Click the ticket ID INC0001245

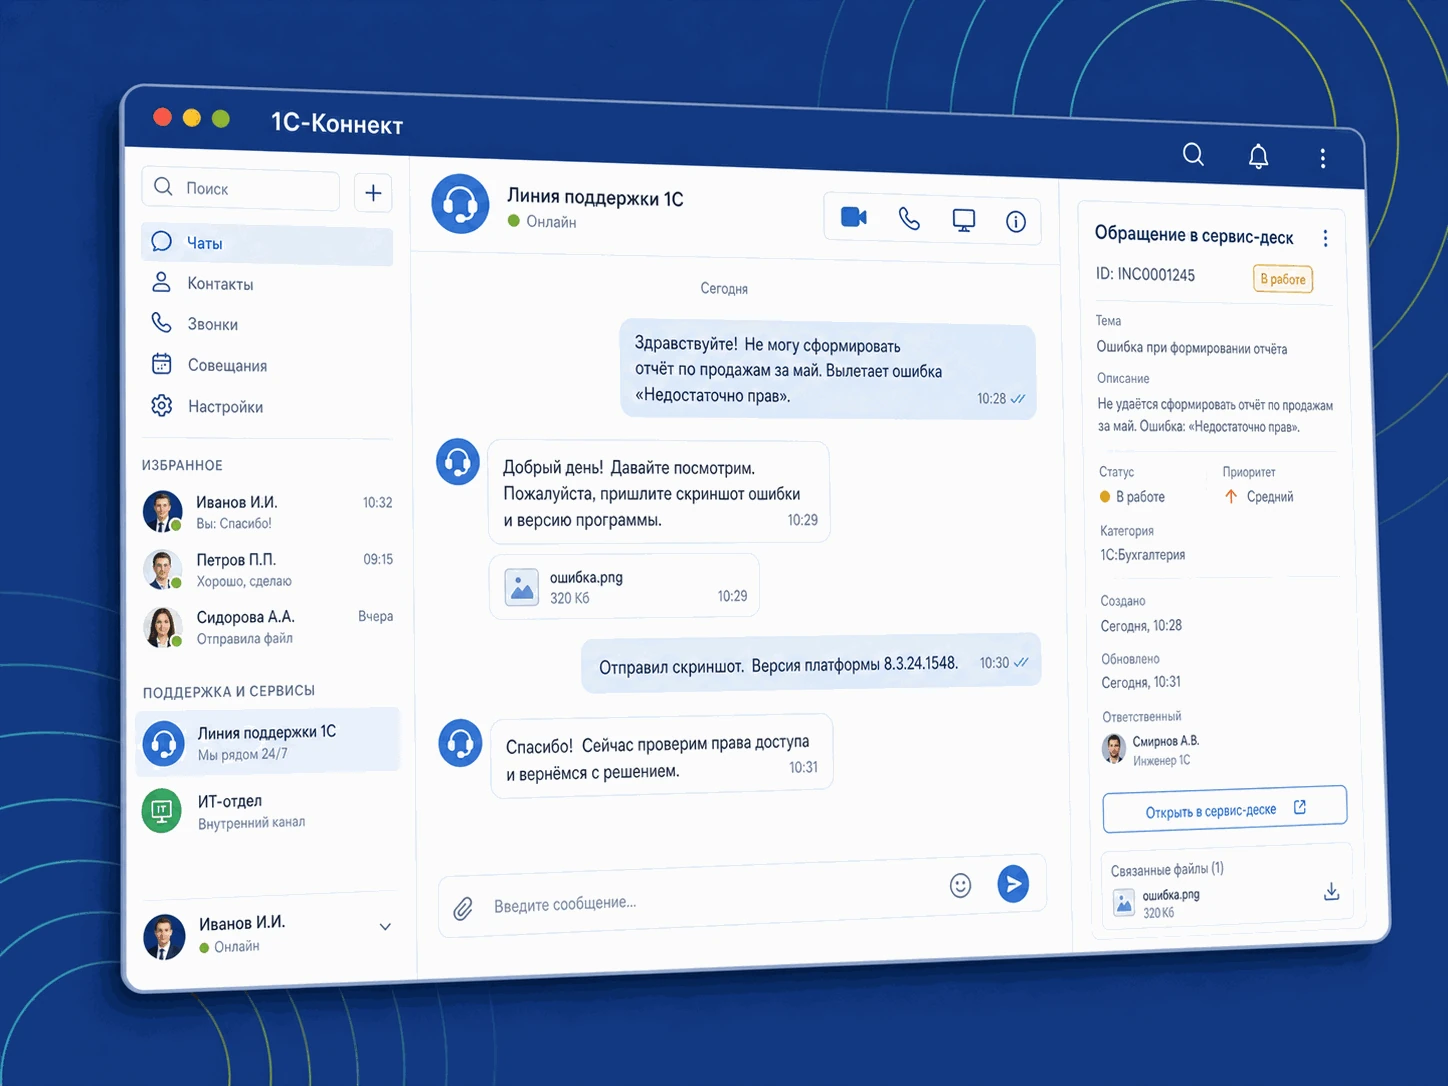(1145, 274)
